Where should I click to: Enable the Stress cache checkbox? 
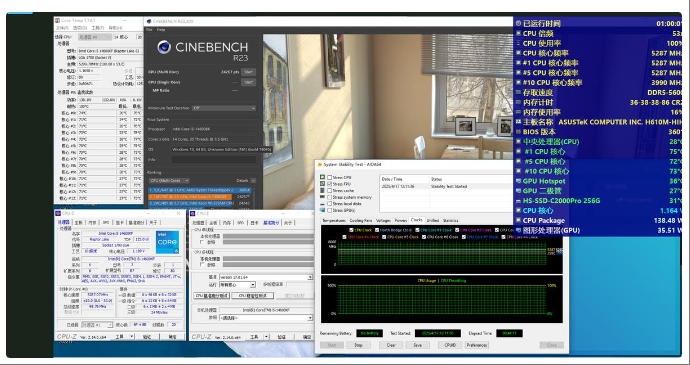click(x=330, y=190)
